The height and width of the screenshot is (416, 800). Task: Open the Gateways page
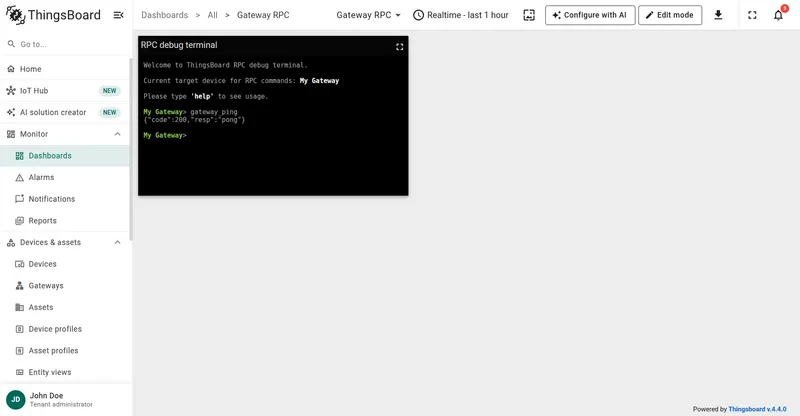(x=65, y=286)
